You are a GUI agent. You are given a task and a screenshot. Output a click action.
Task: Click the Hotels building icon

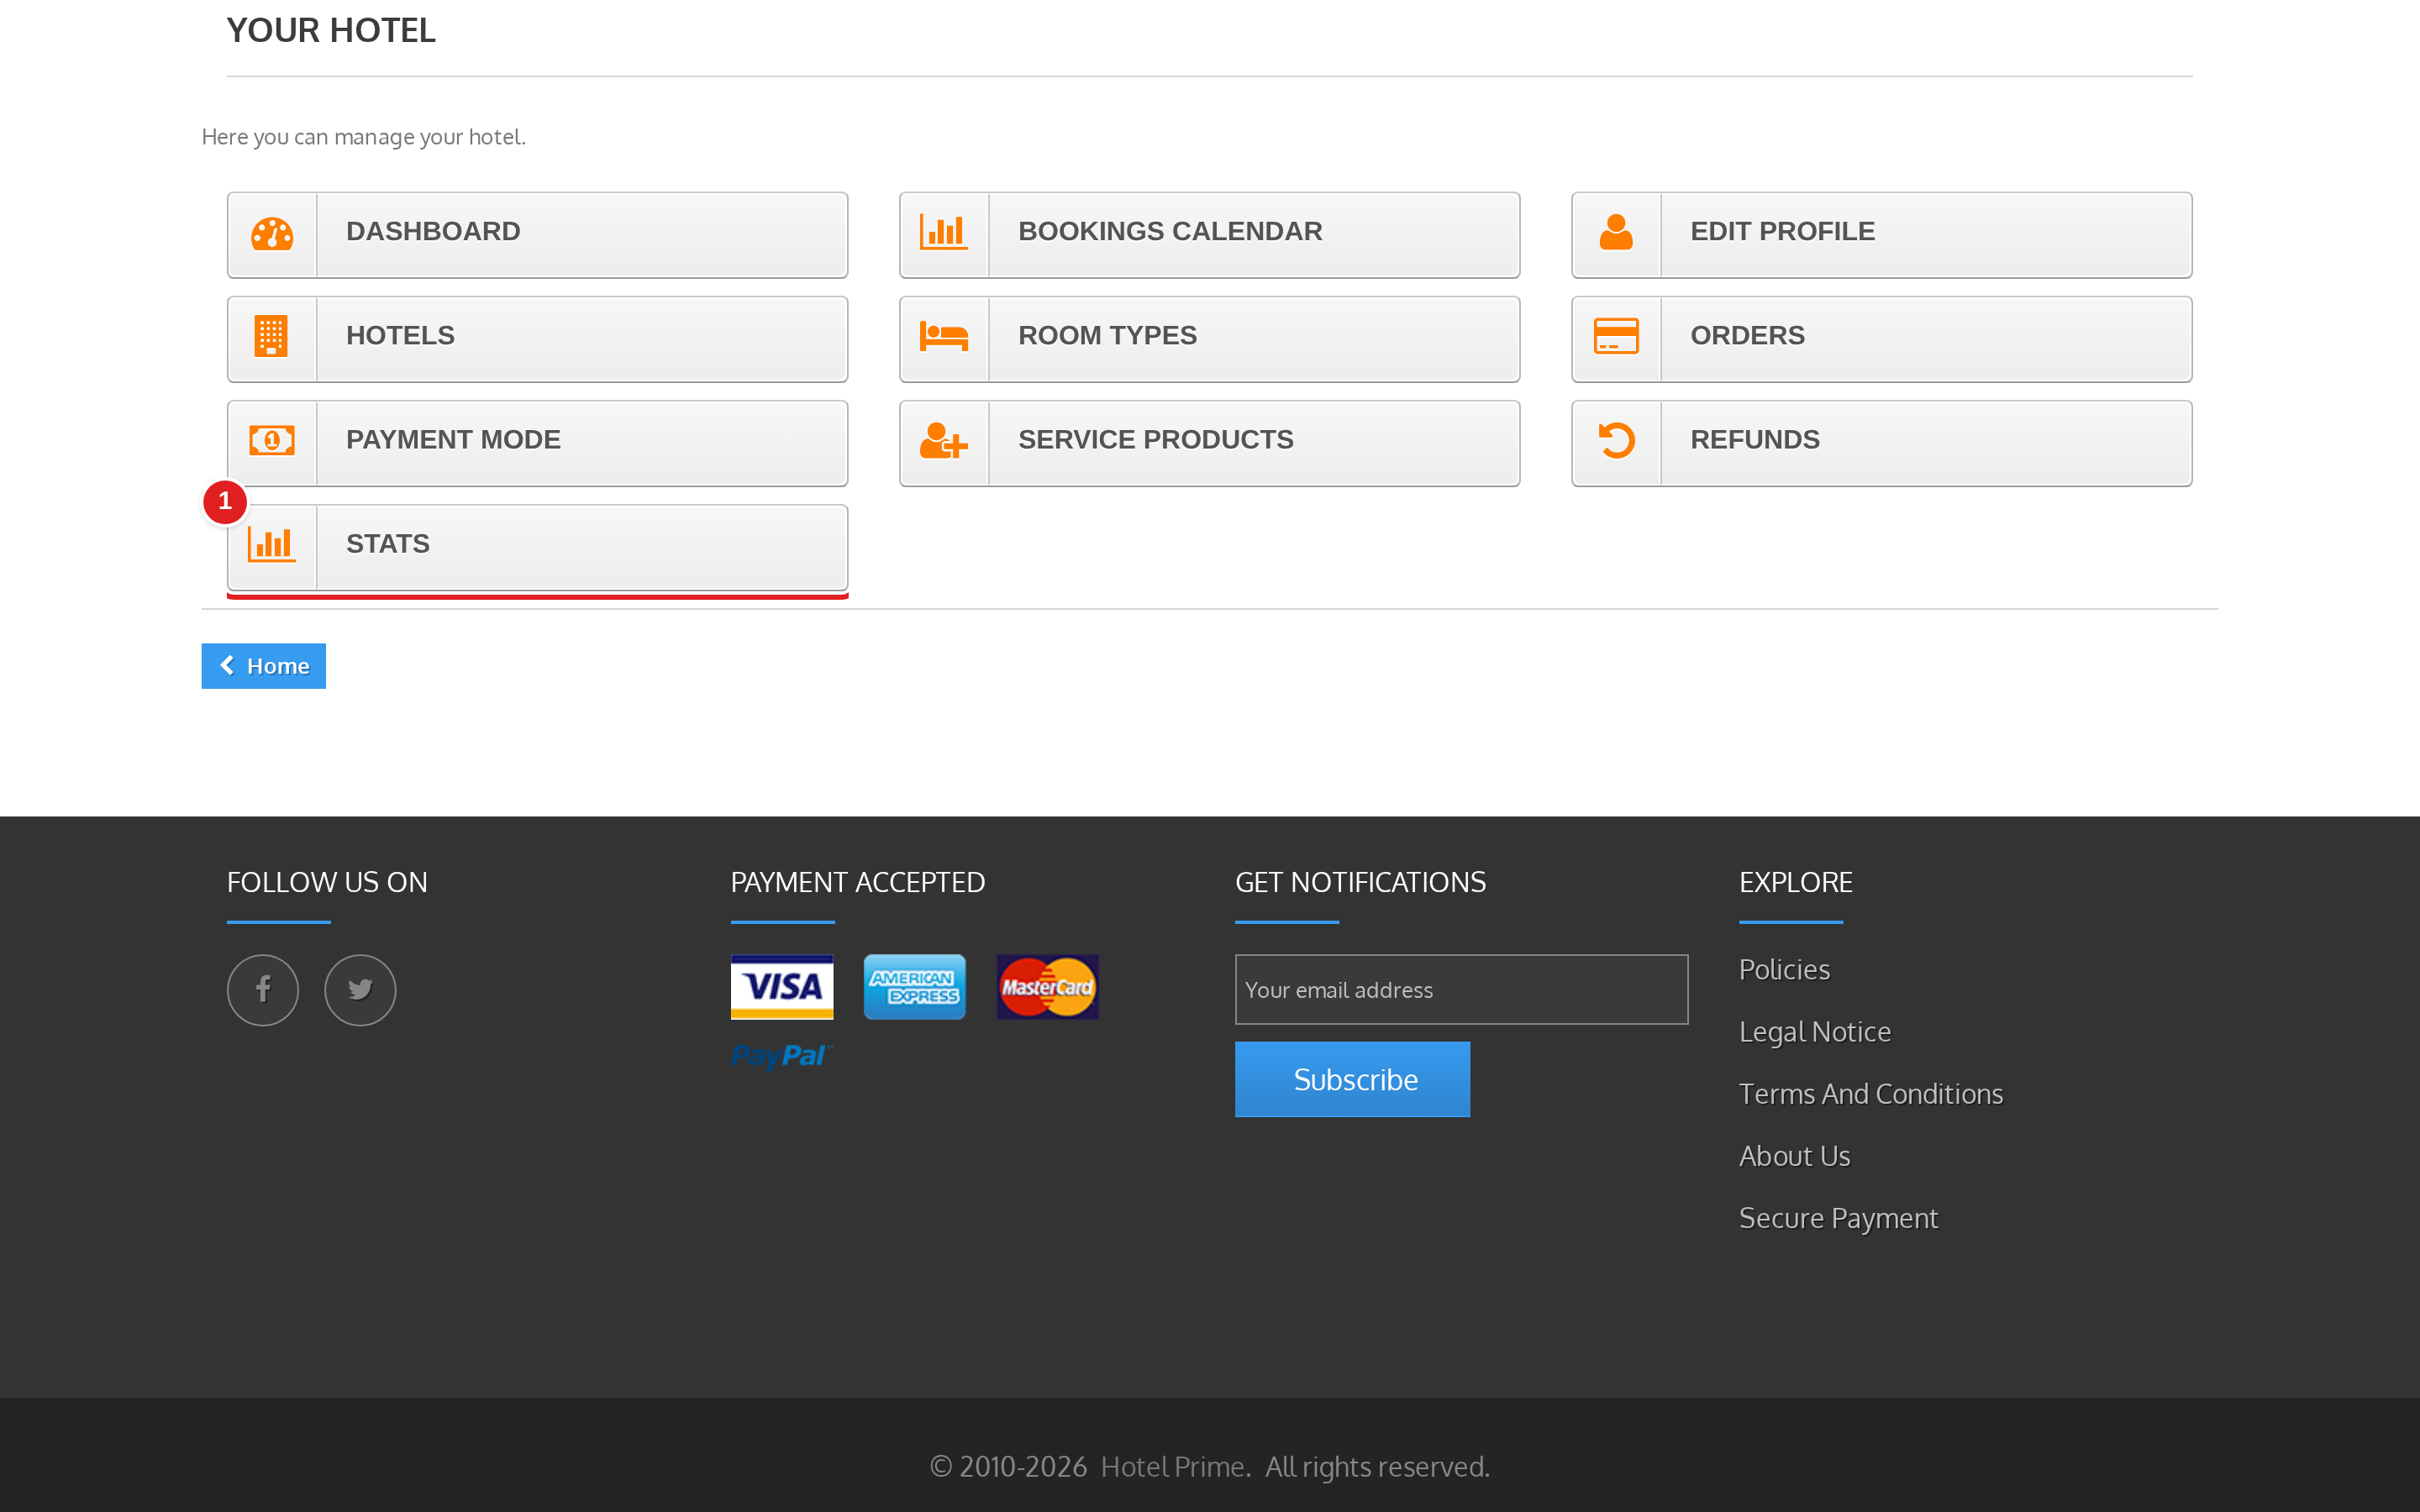coord(271,336)
